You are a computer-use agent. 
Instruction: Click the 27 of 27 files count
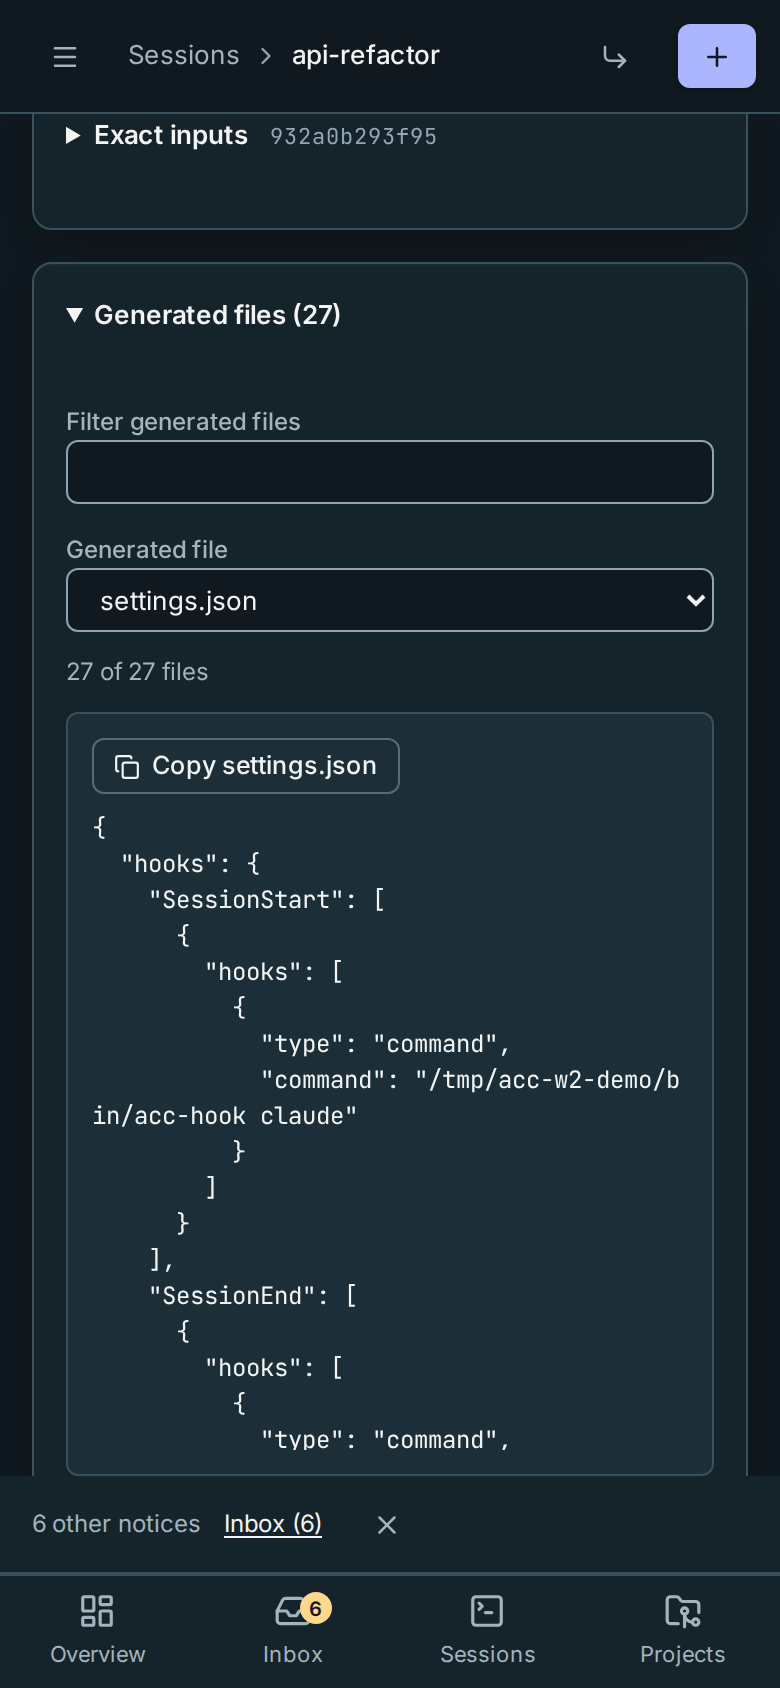(137, 672)
